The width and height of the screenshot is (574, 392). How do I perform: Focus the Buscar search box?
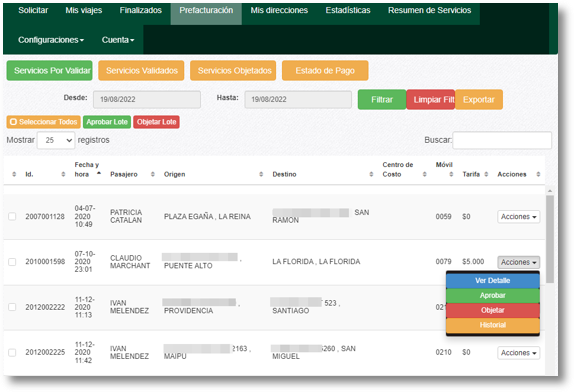(x=502, y=140)
